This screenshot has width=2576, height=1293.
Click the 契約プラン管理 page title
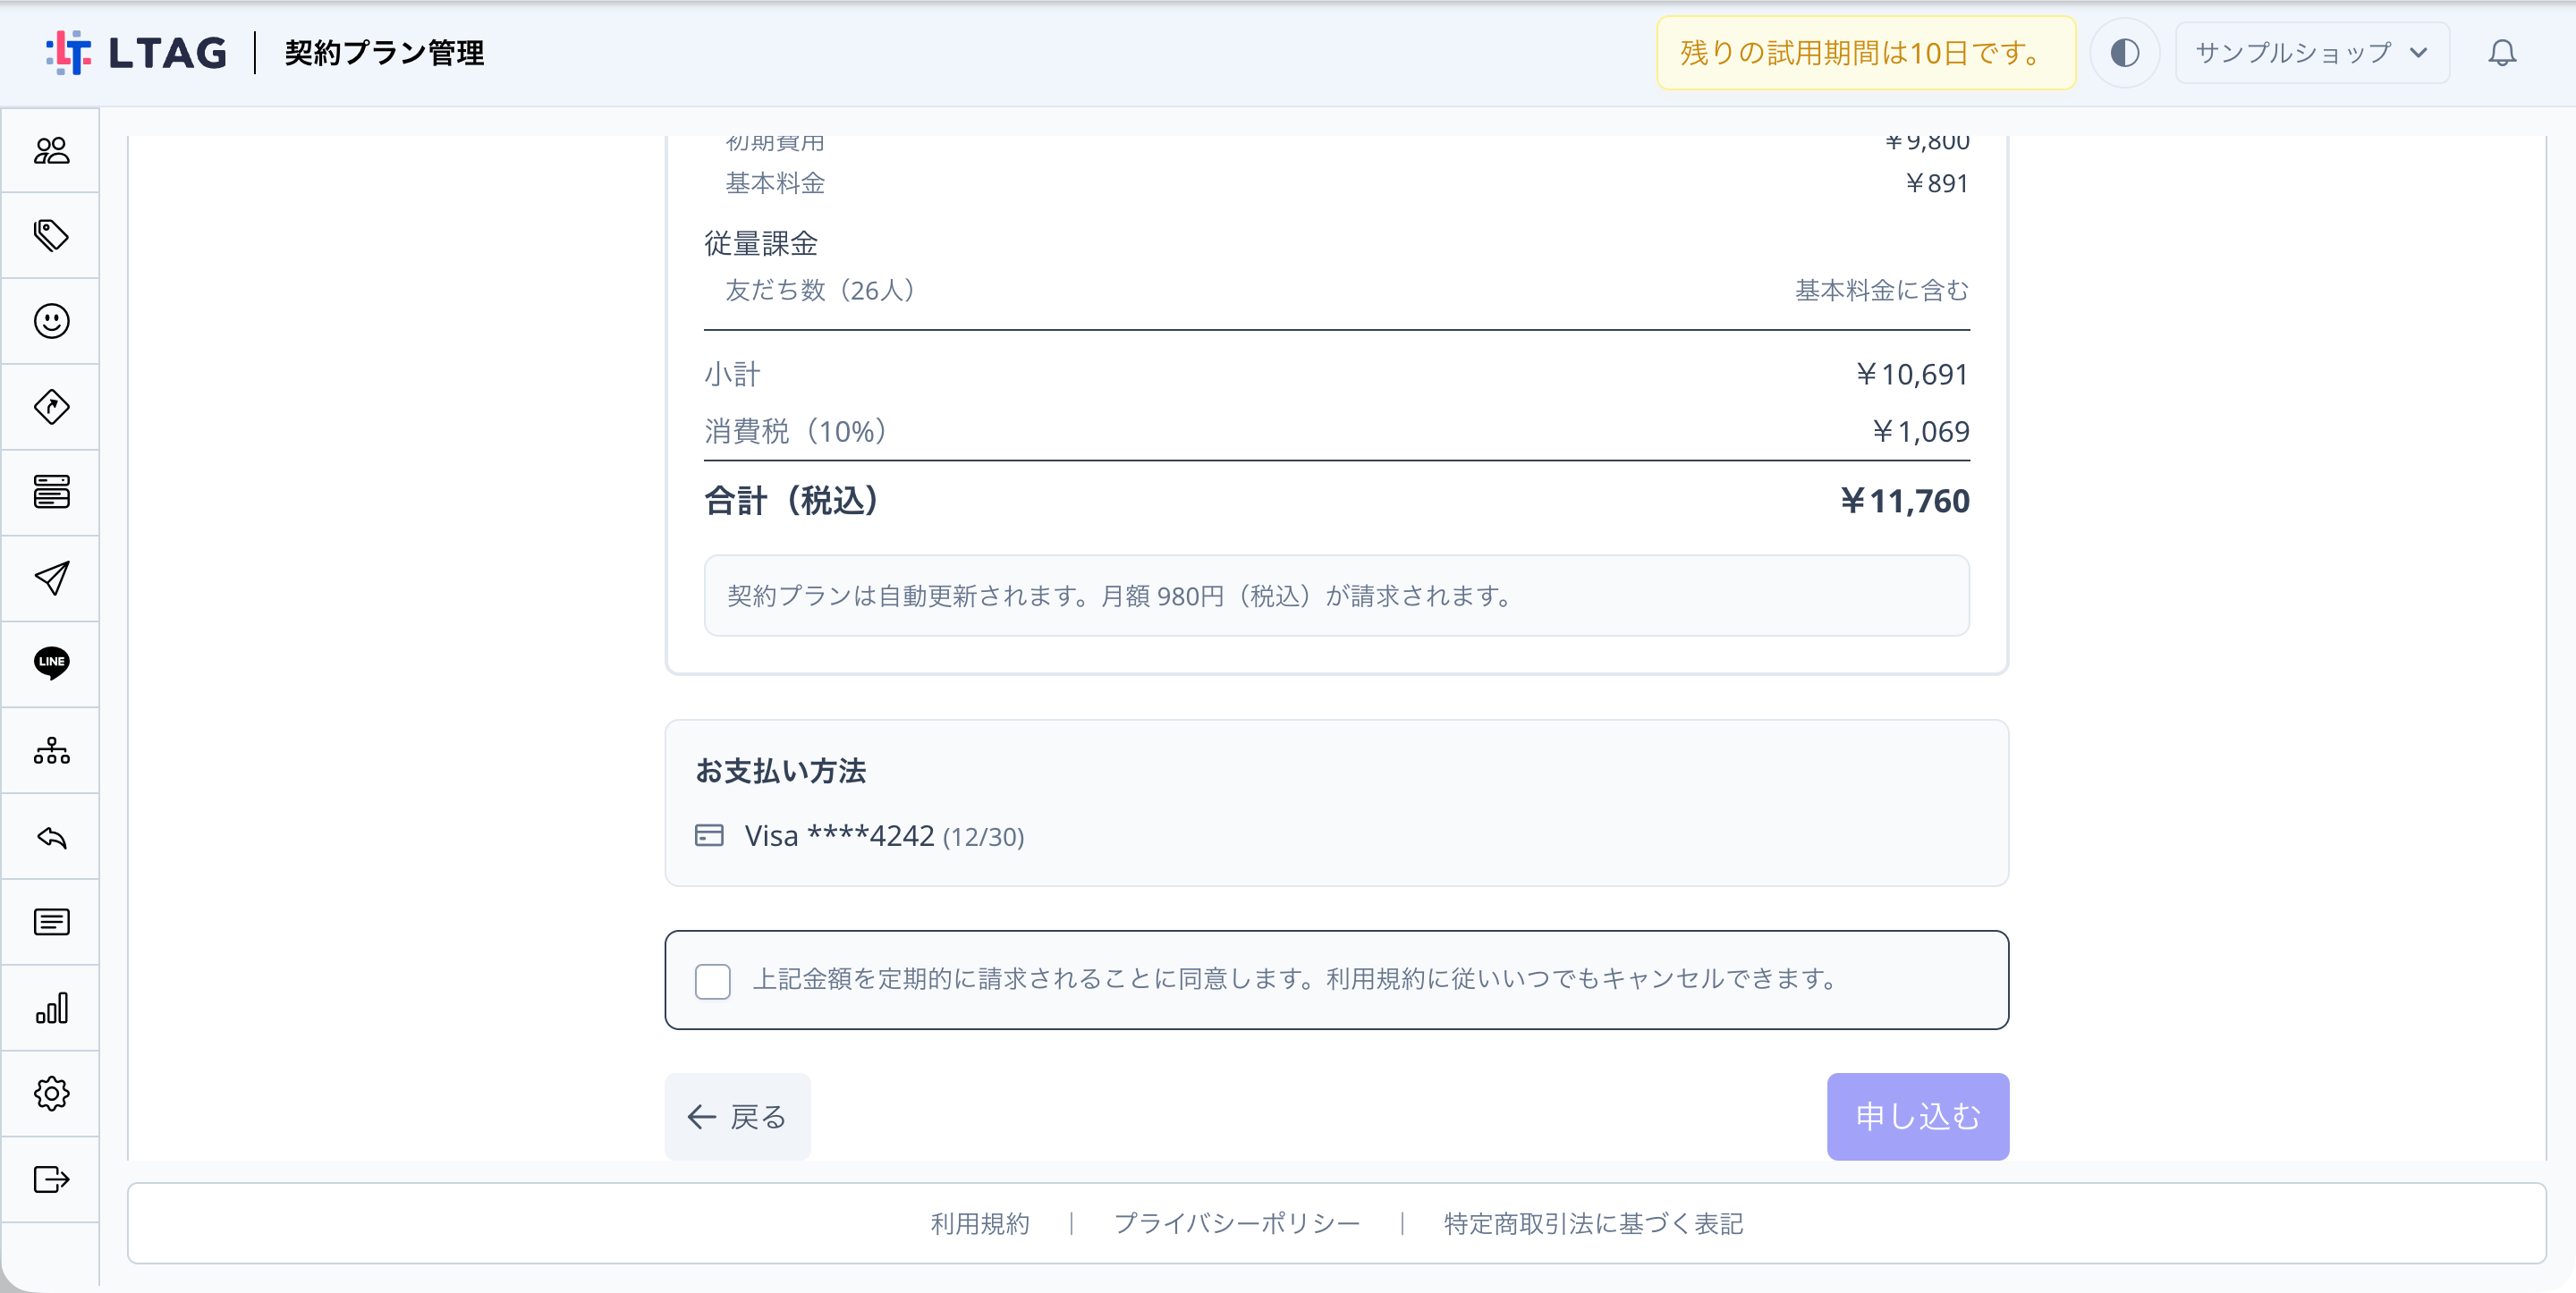point(384,52)
